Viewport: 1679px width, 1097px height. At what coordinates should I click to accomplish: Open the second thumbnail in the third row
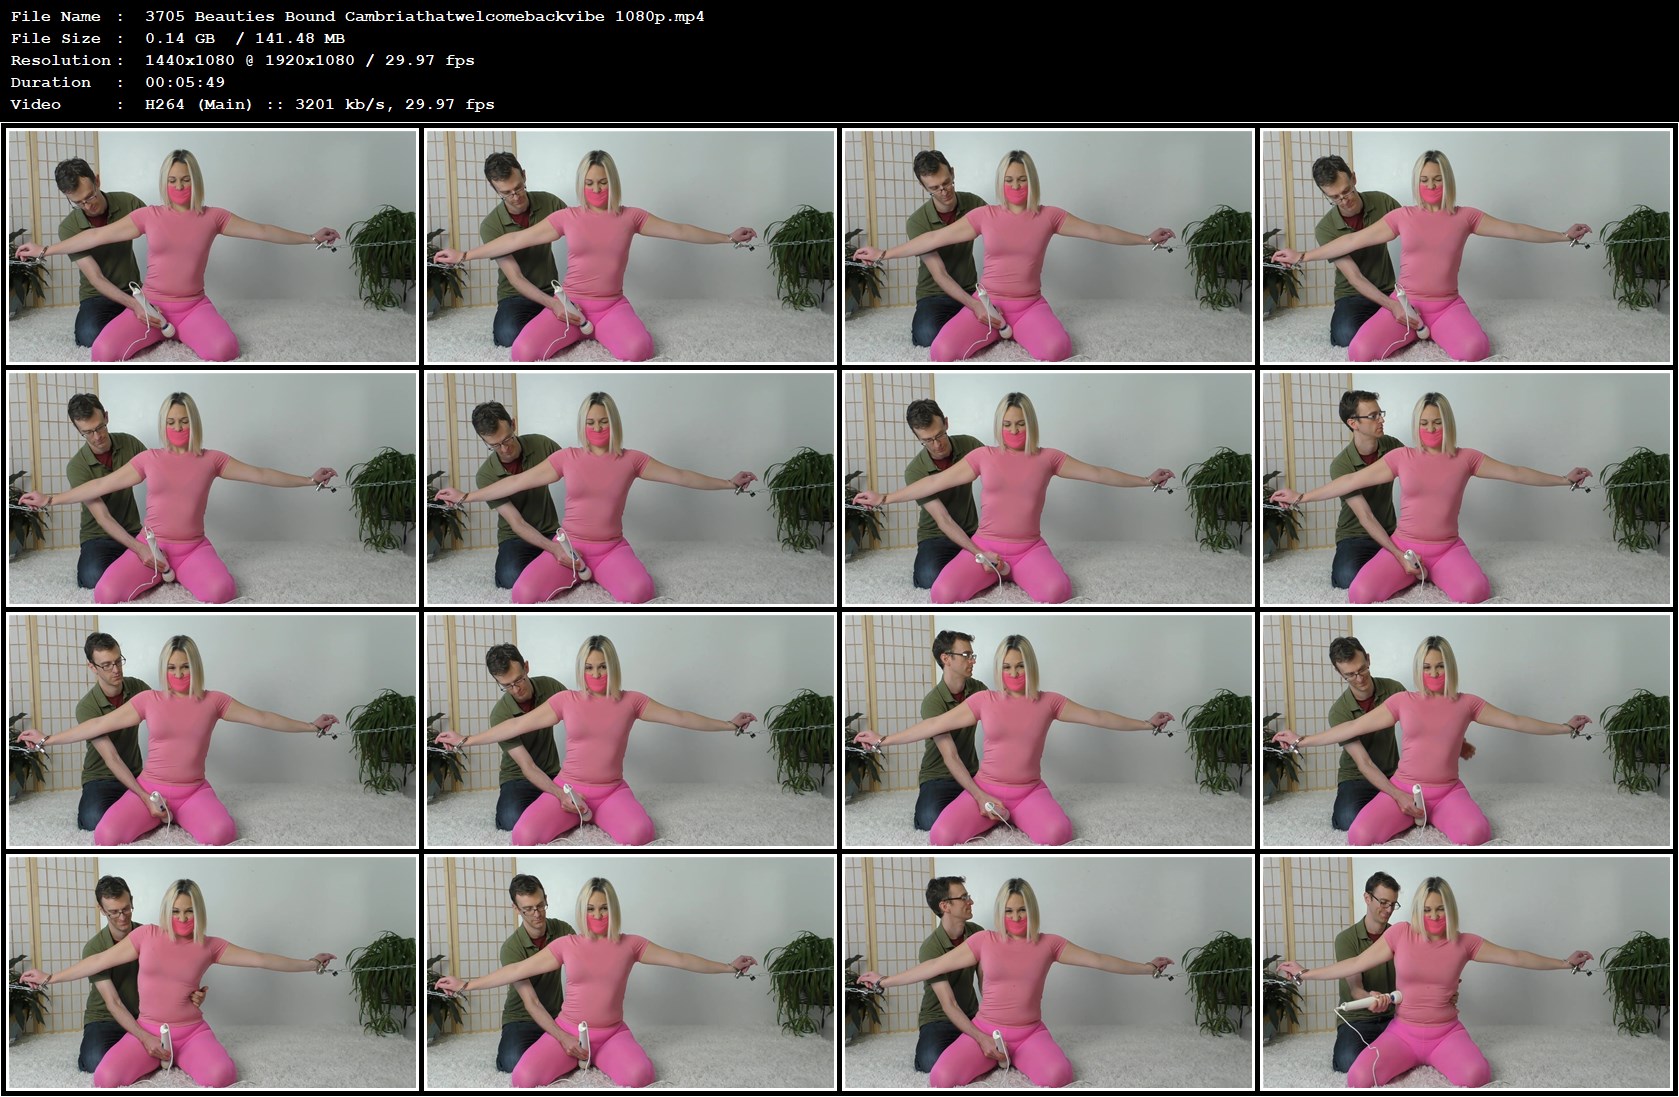(x=630, y=730)
